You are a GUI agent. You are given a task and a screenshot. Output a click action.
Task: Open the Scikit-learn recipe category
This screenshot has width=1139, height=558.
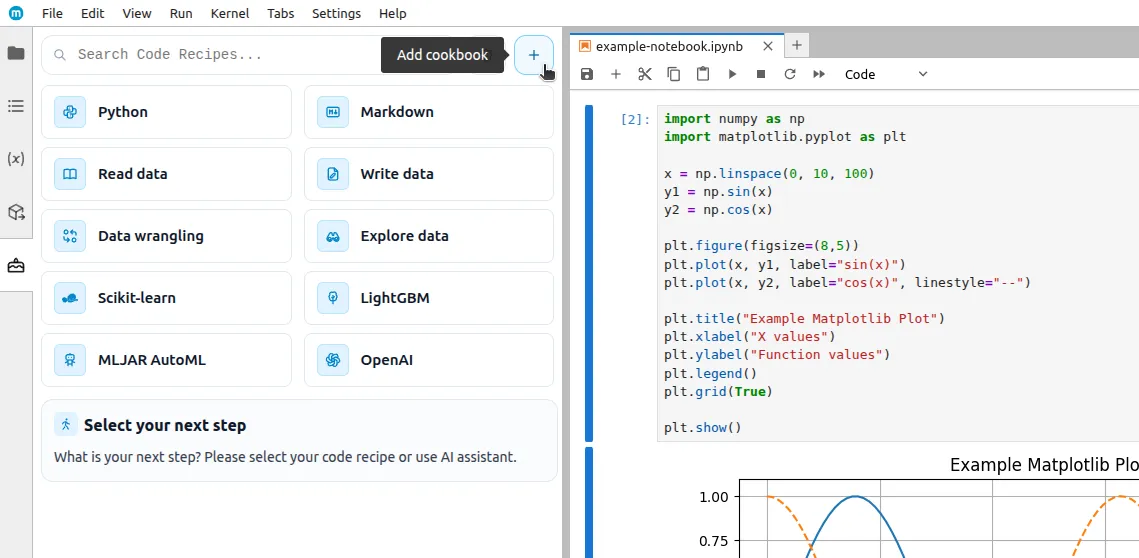point(166,298)
